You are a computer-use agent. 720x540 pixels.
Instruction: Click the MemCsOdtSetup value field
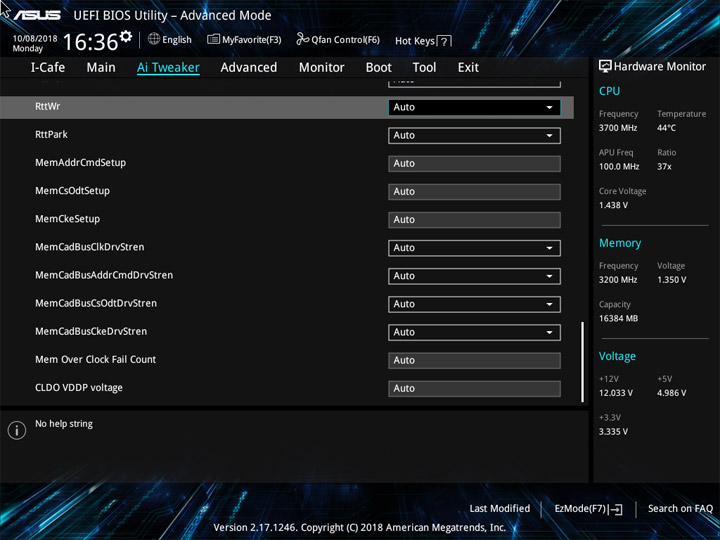pos(474,191)
